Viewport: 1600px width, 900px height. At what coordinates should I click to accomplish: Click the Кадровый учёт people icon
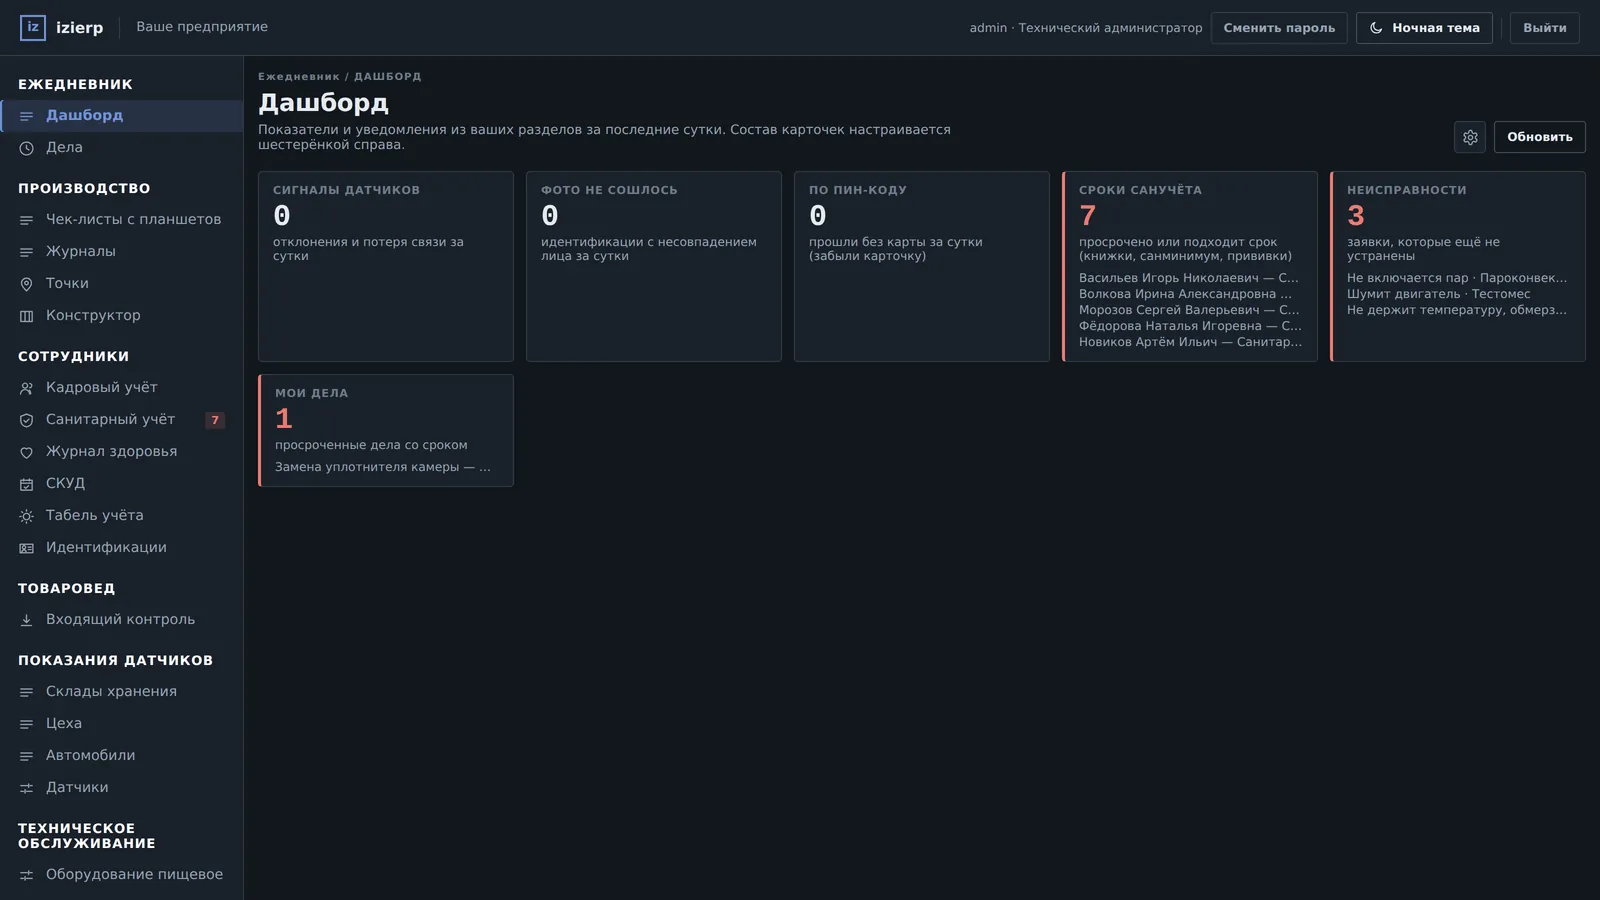pos(27,388)
